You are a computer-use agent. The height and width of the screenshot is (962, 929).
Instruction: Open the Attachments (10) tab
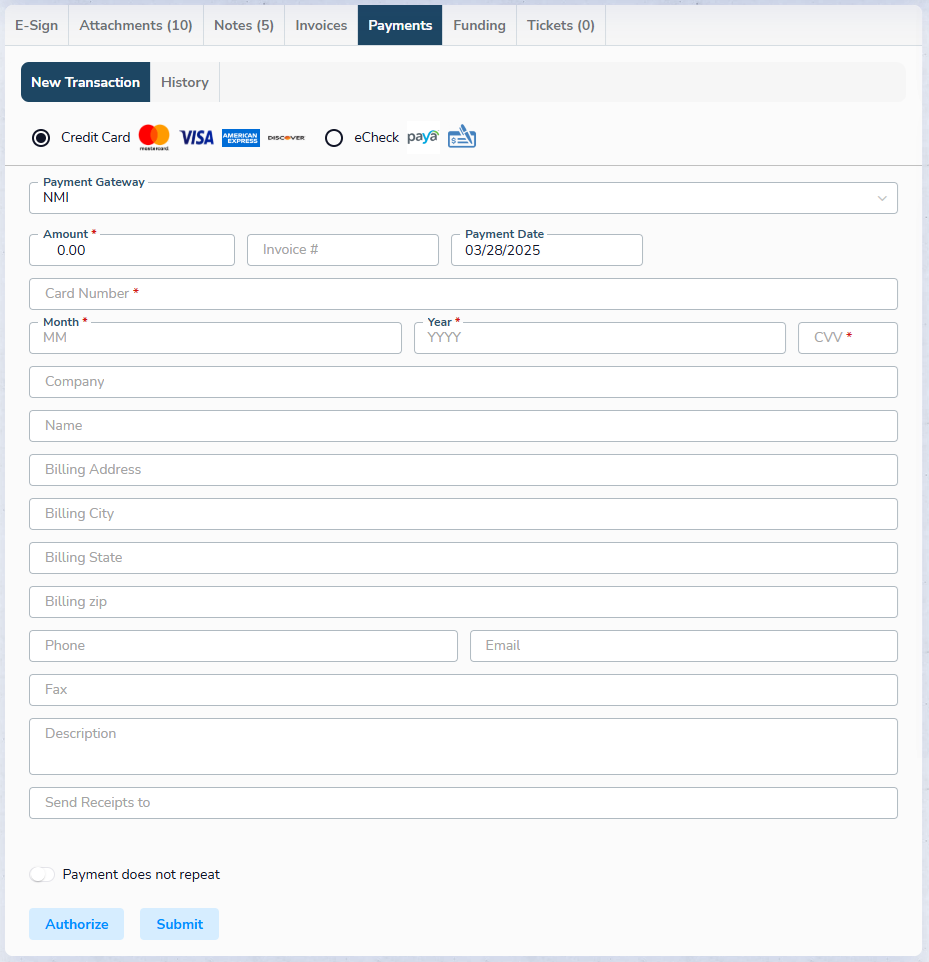[136, 25]
